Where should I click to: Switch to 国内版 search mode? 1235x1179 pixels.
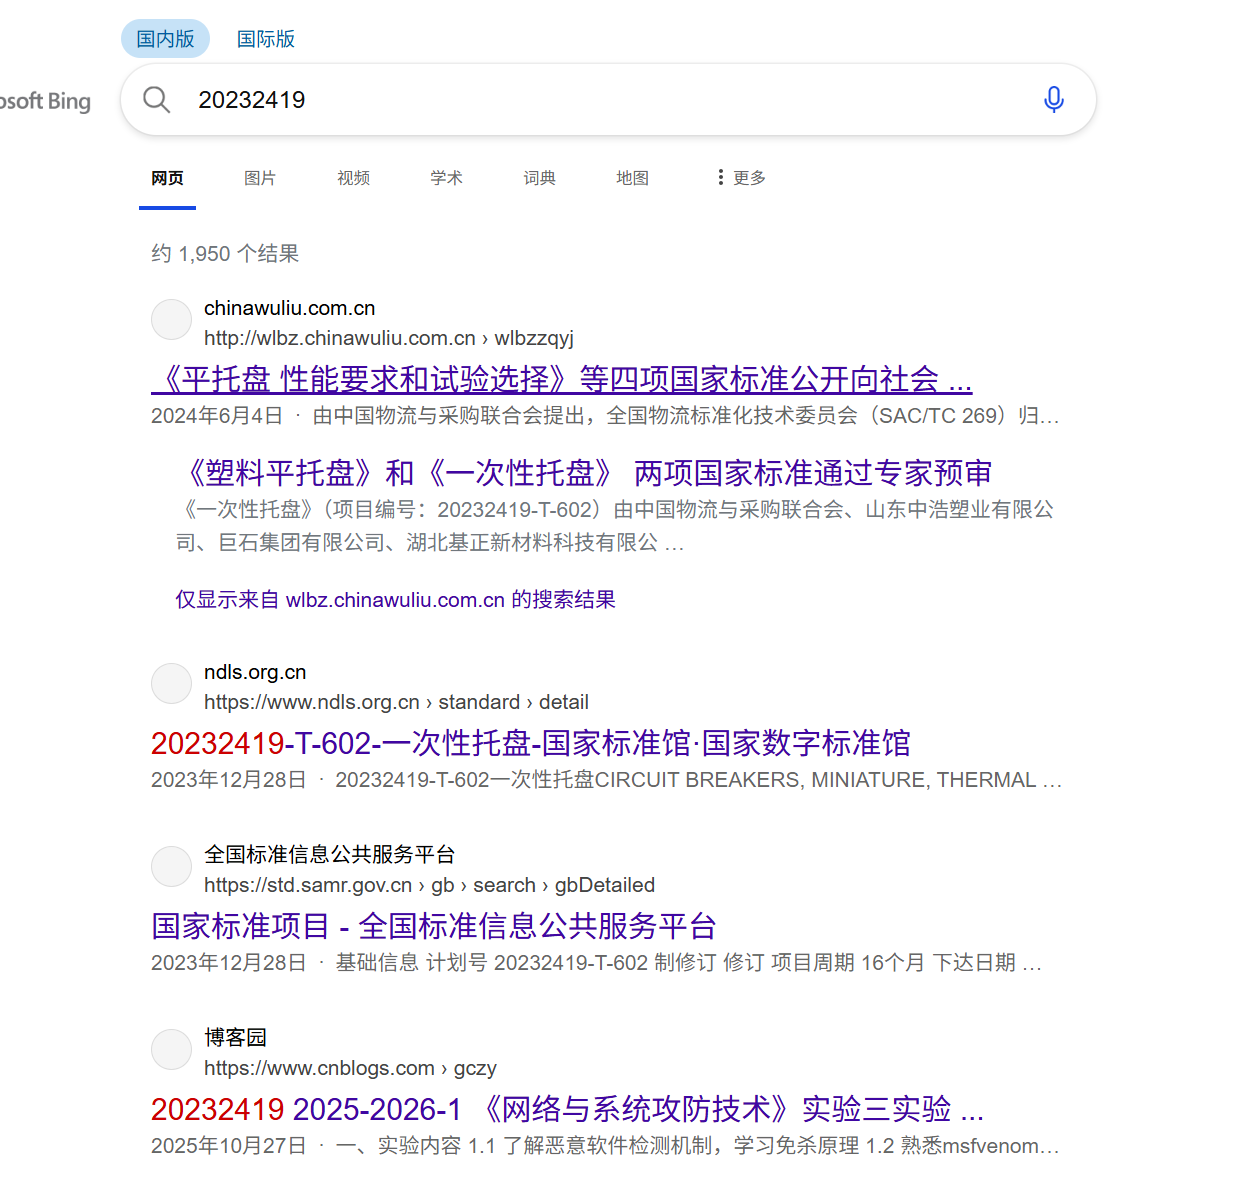click(x=165, y=39)
